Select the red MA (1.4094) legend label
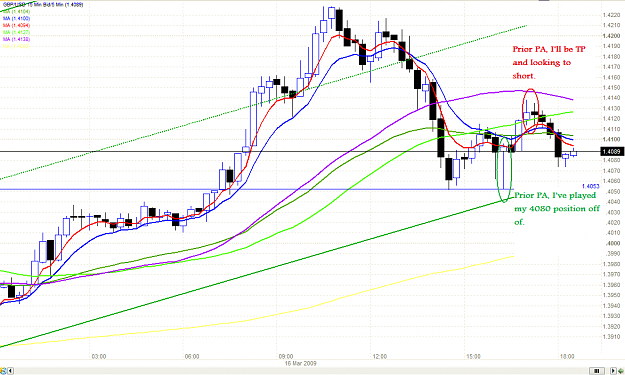This screenshot has width=625, height=375. 16,26
